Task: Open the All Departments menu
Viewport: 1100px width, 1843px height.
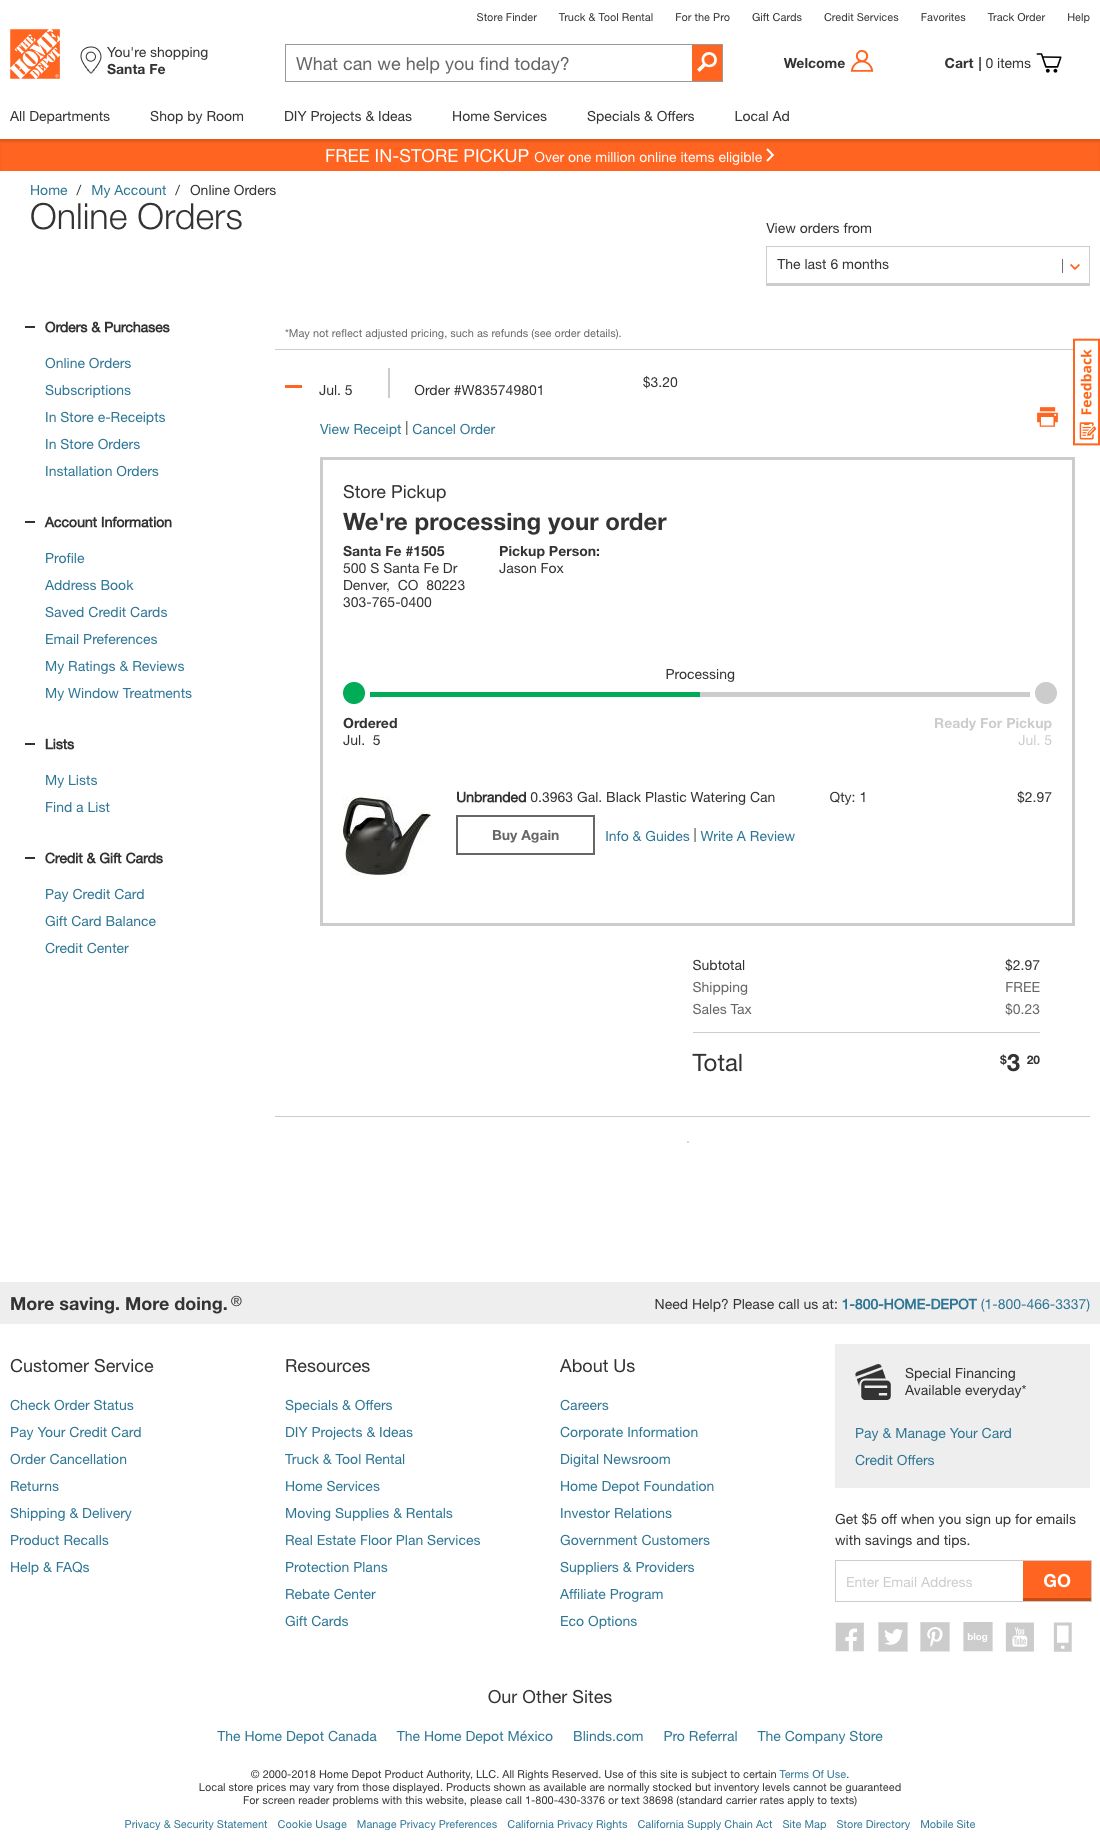Action: tap(60, 116)
